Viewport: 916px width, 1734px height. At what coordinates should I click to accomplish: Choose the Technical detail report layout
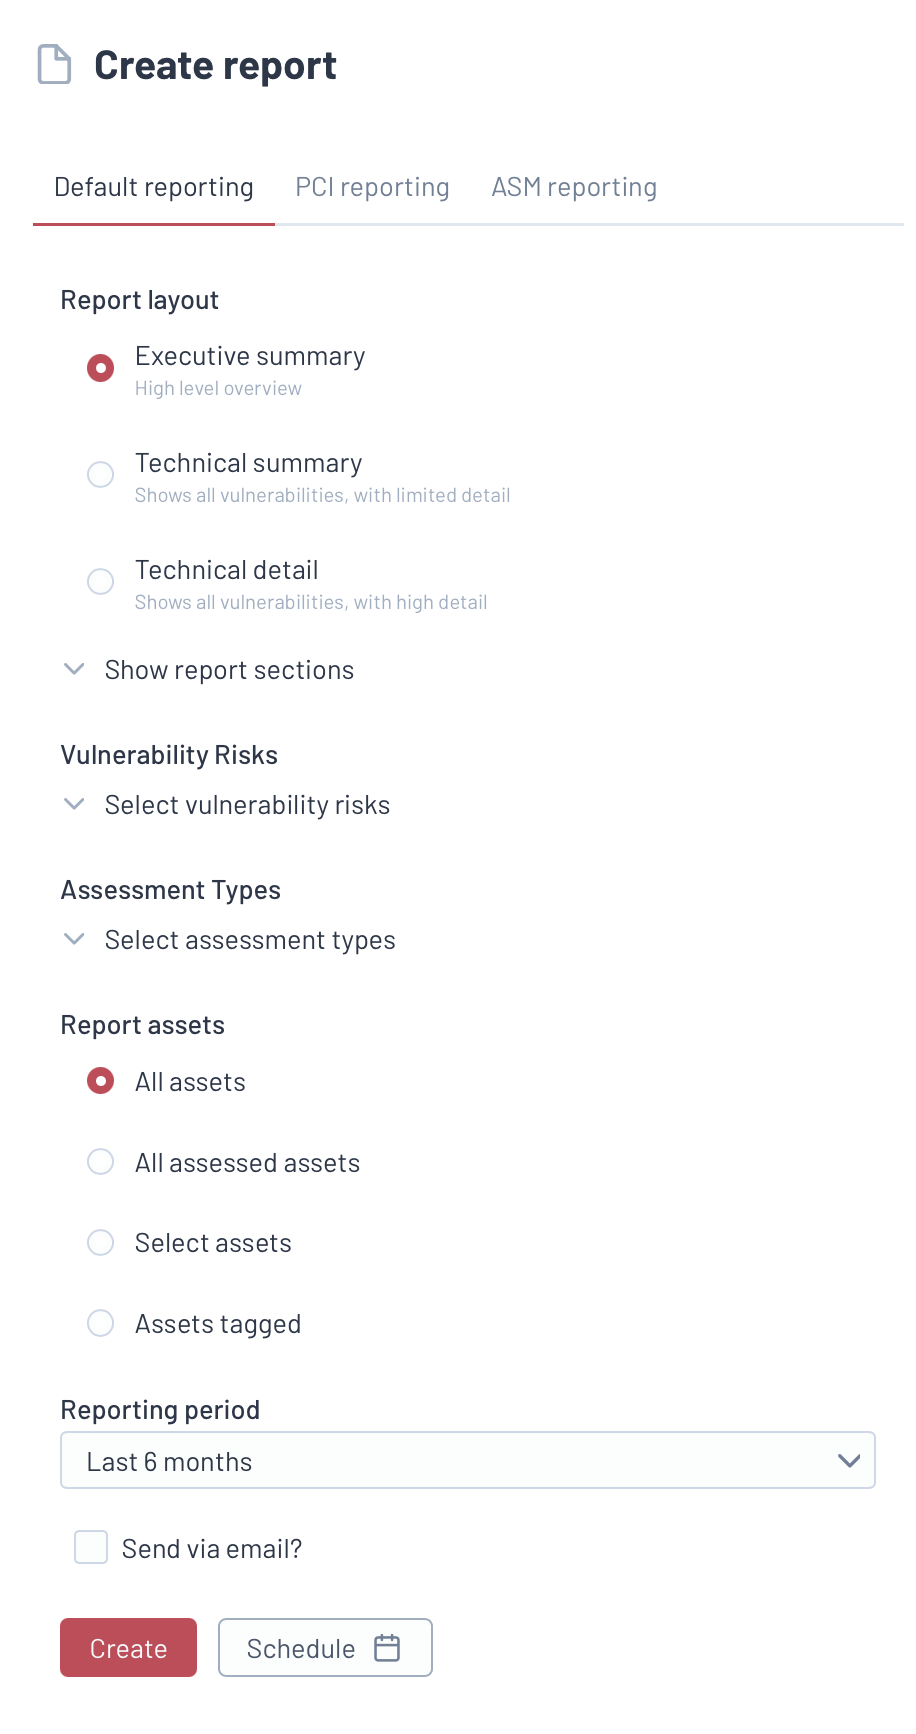tap(101, 581)
